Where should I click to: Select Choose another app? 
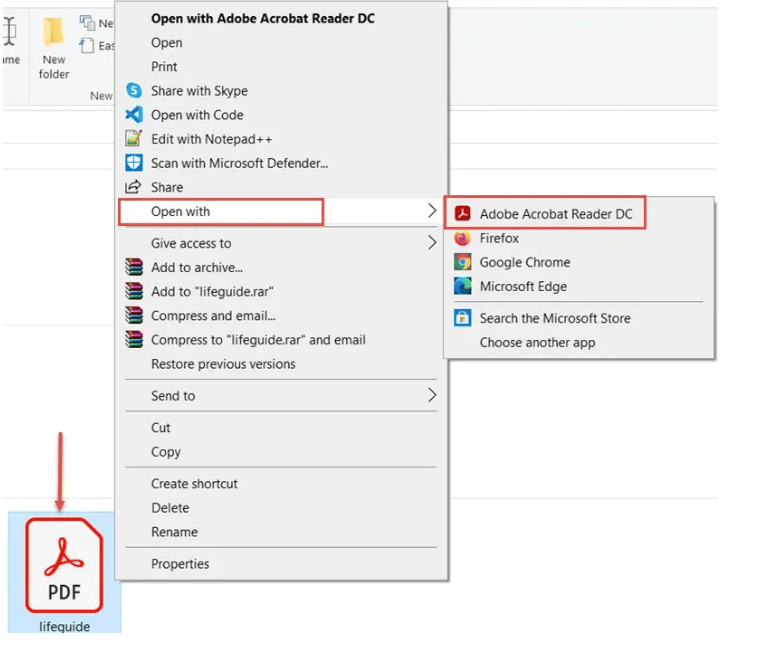[x=579, y=342]
